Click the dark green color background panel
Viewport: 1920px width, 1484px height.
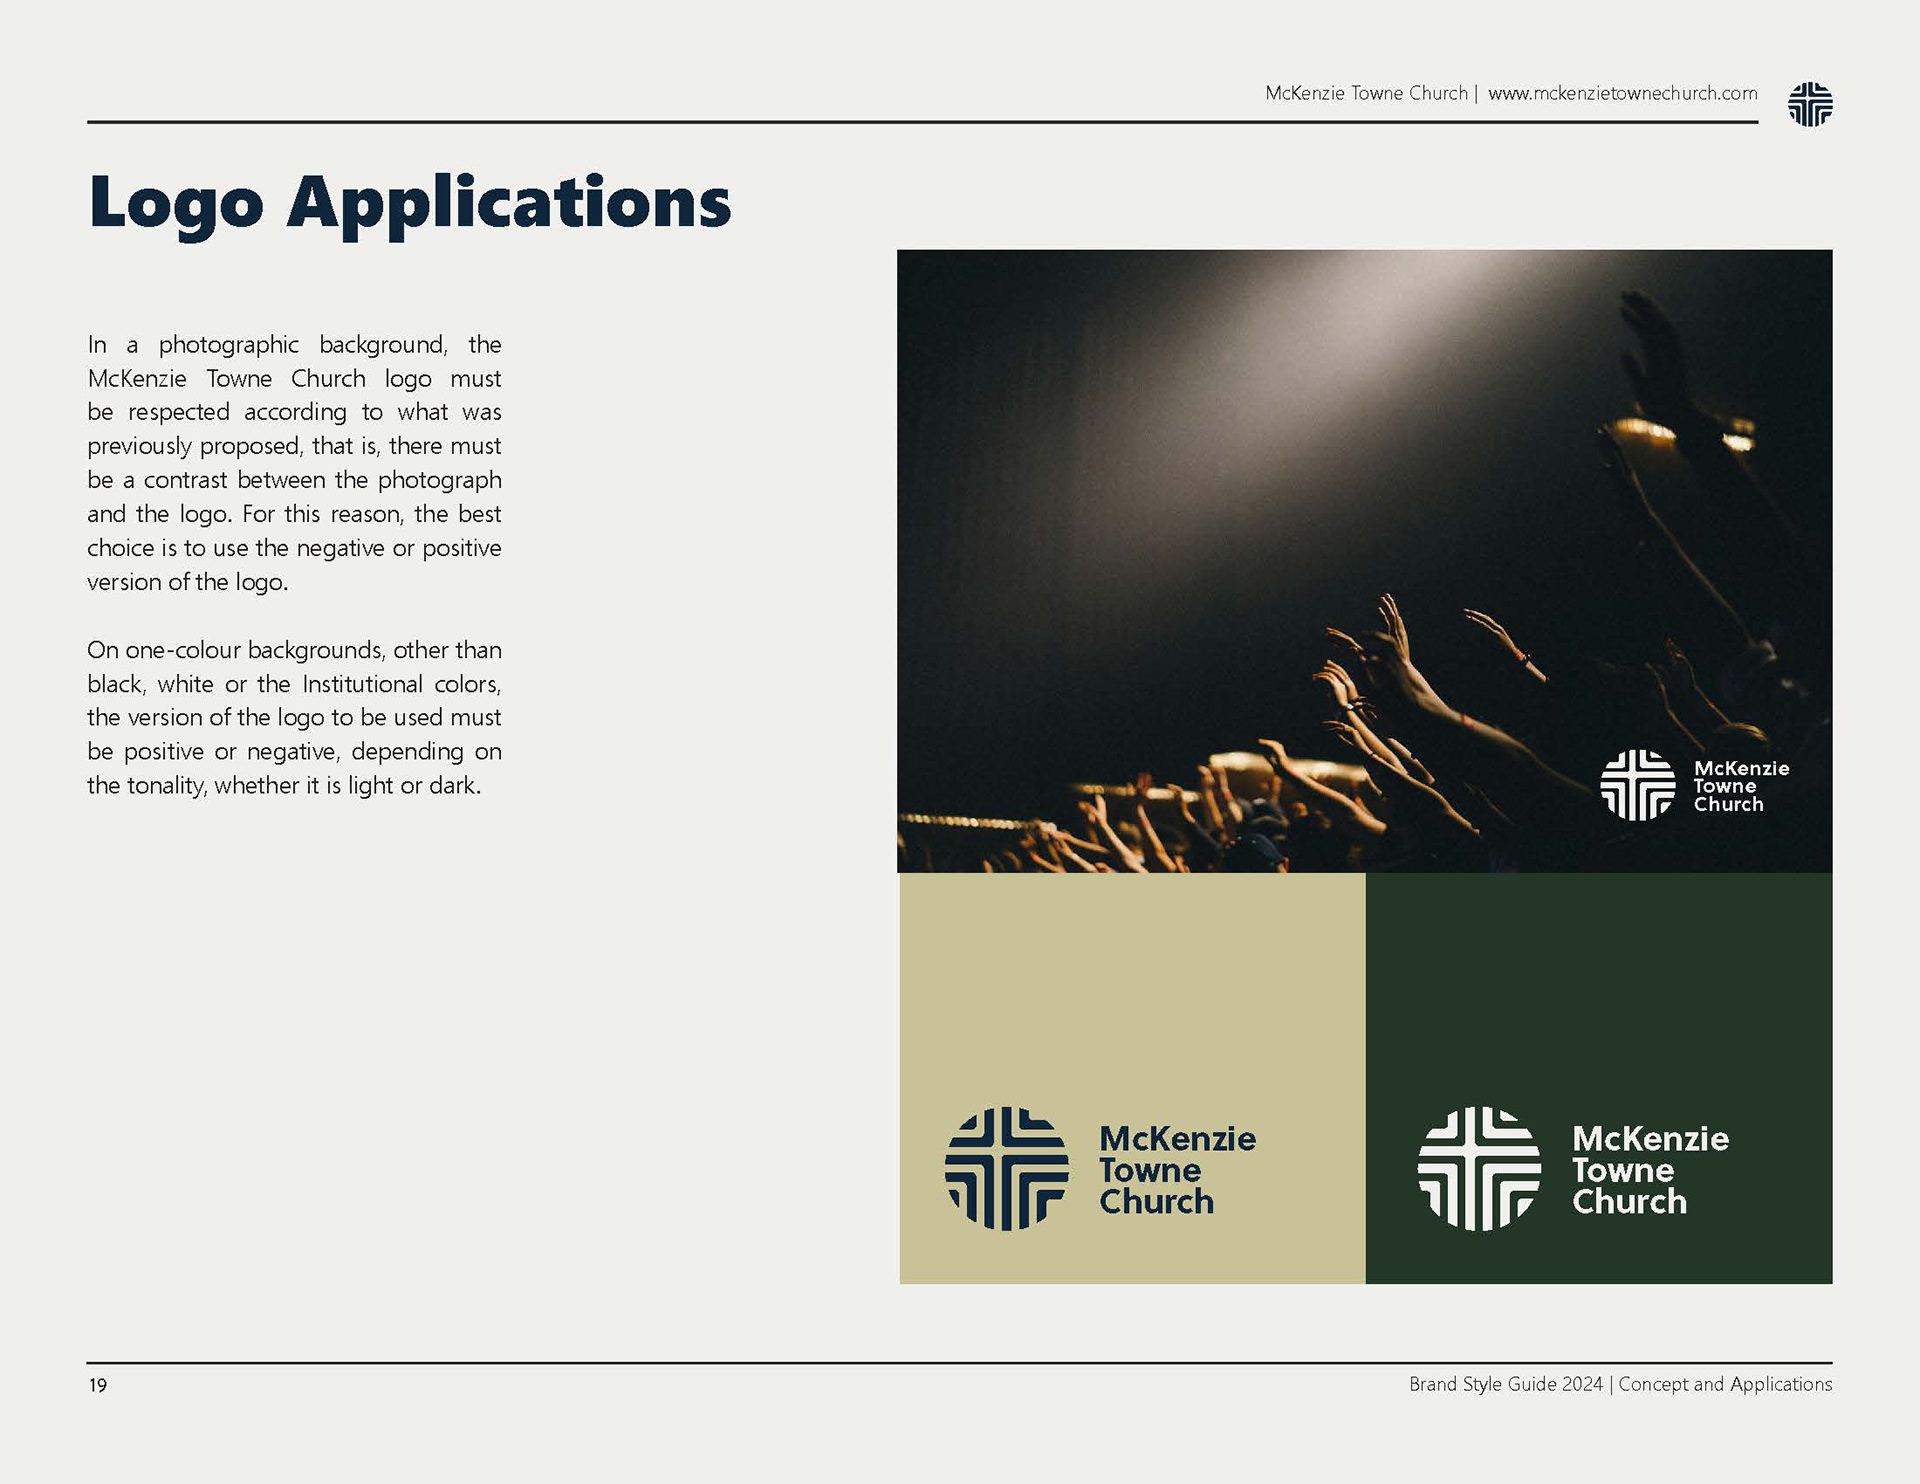(x=1598, y=980)
